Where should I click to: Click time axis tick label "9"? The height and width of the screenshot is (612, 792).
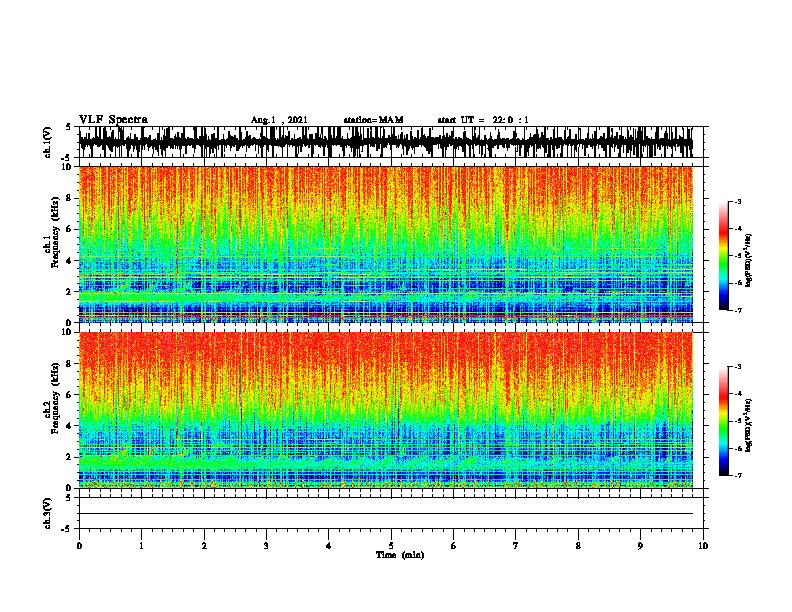coord(640,545)
